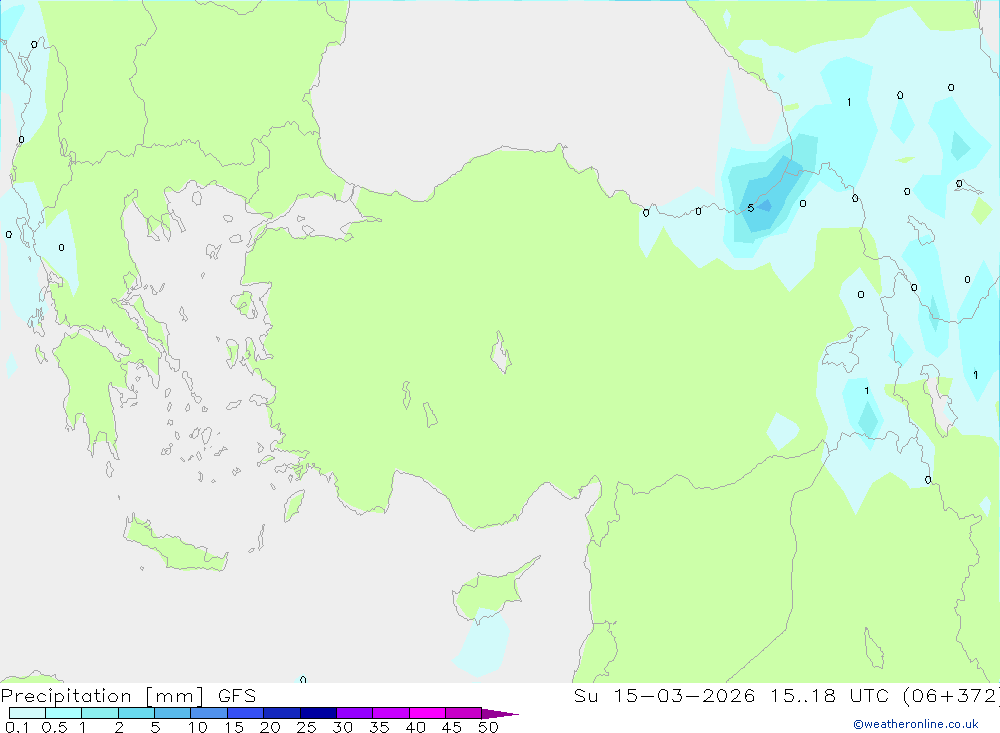The width and height of the screenshot is (1000, 733).
Task: Pick the 15–20 mm legend color box
Action: pos(246,713)
